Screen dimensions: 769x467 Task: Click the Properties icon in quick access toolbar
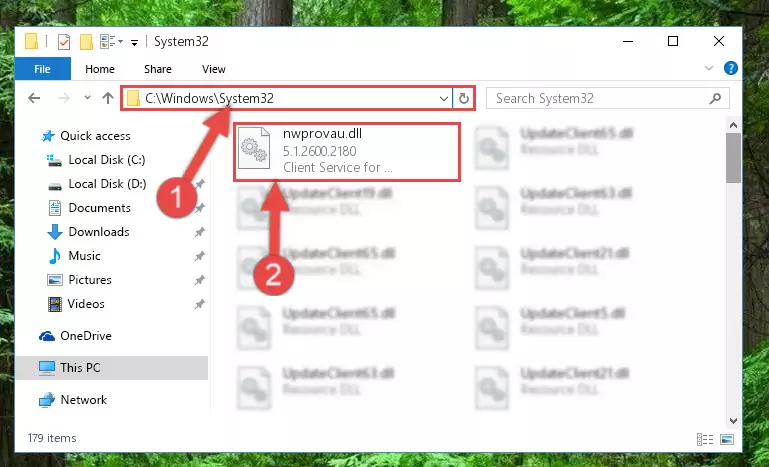click(x=64, y=42)
